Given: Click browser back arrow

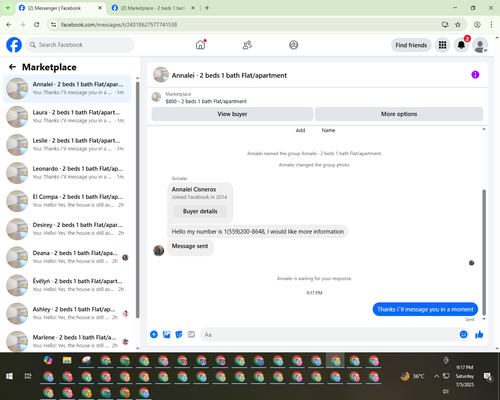Looking at the screenshot, I should [x=9, y=24].
